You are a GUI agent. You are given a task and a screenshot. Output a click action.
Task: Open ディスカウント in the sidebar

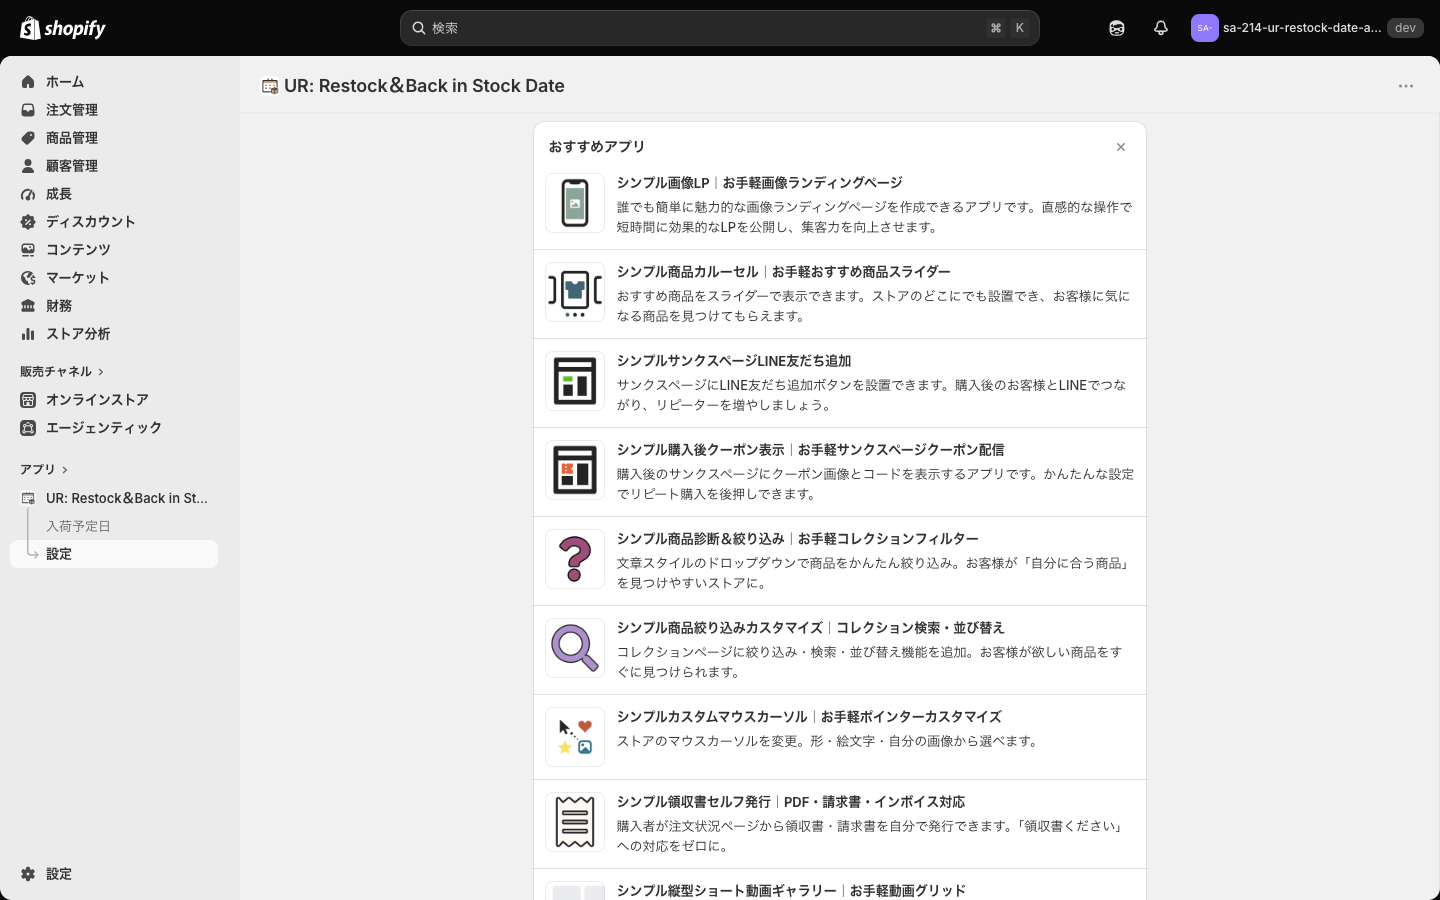(x=114, y=222)
